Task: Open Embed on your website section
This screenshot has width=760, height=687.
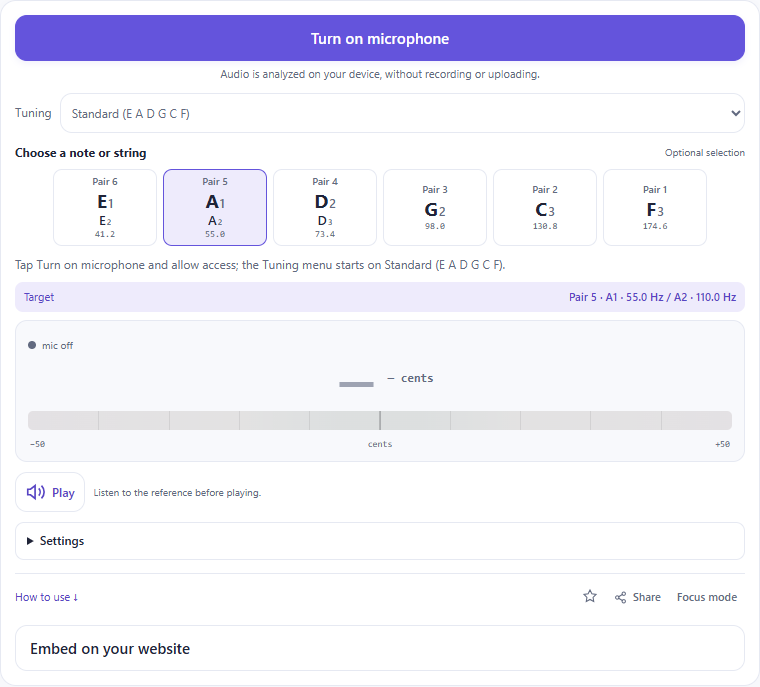Action: tap(380, 649)
